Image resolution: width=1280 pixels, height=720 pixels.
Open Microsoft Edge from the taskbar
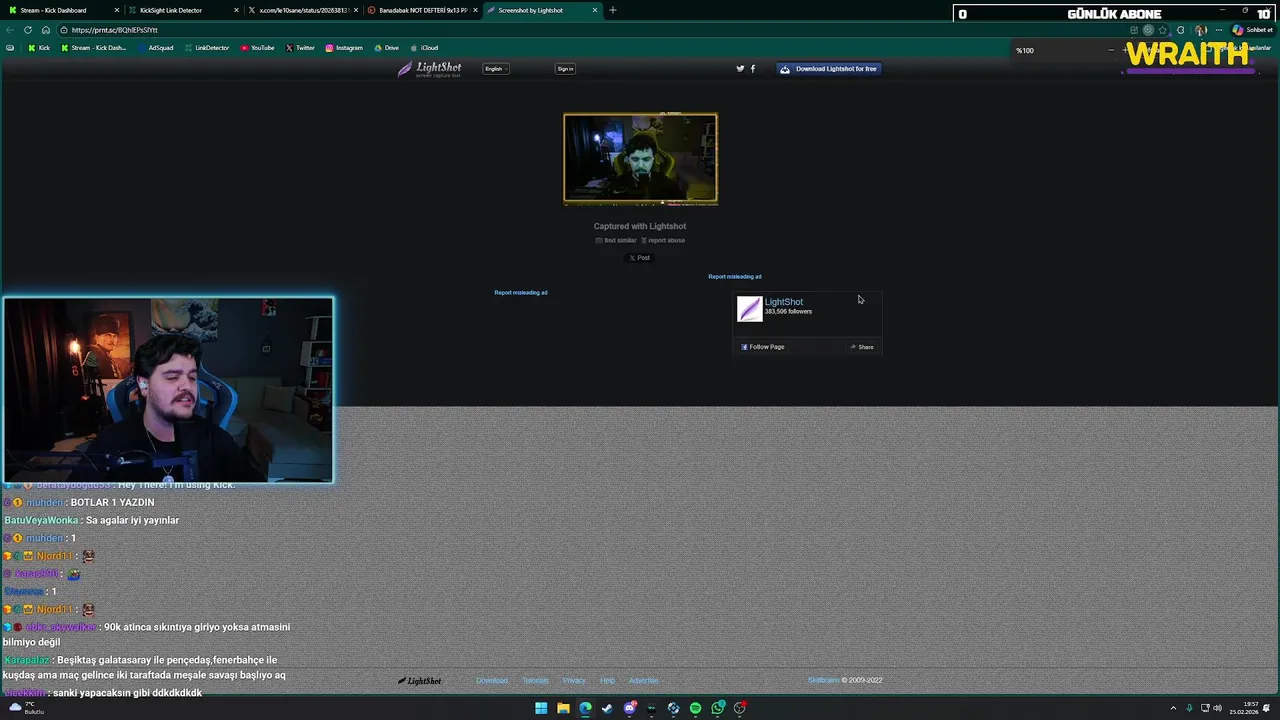point(585,708)
